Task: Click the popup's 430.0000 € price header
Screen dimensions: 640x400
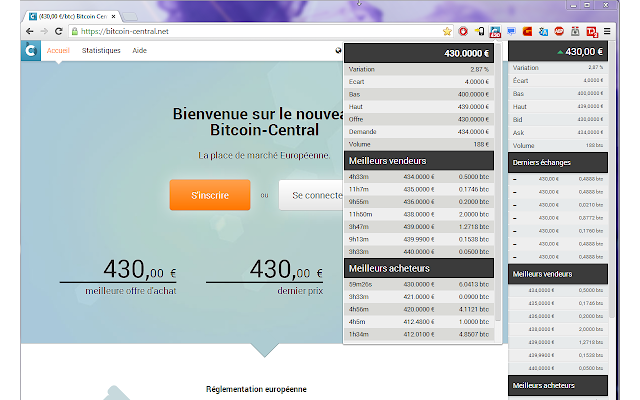Action: pos(419,53)
